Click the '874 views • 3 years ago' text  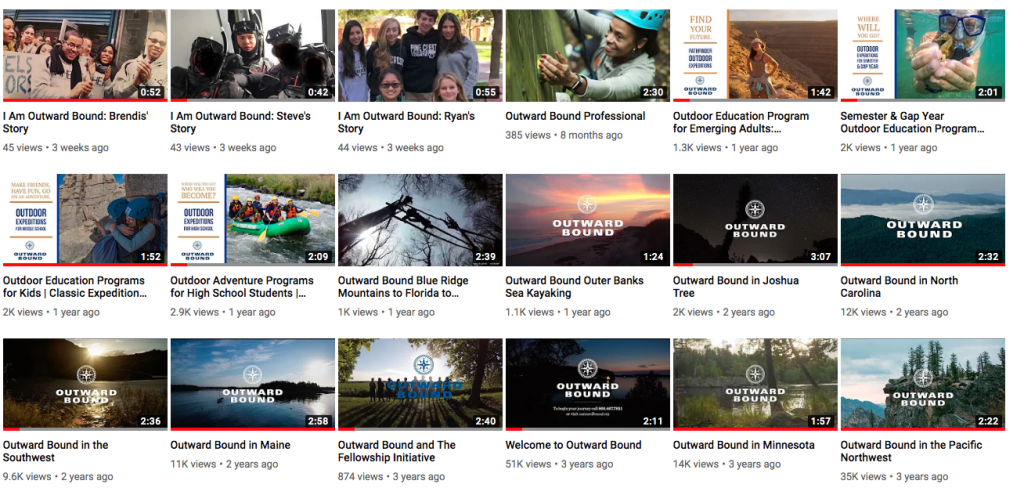(391, 477)
